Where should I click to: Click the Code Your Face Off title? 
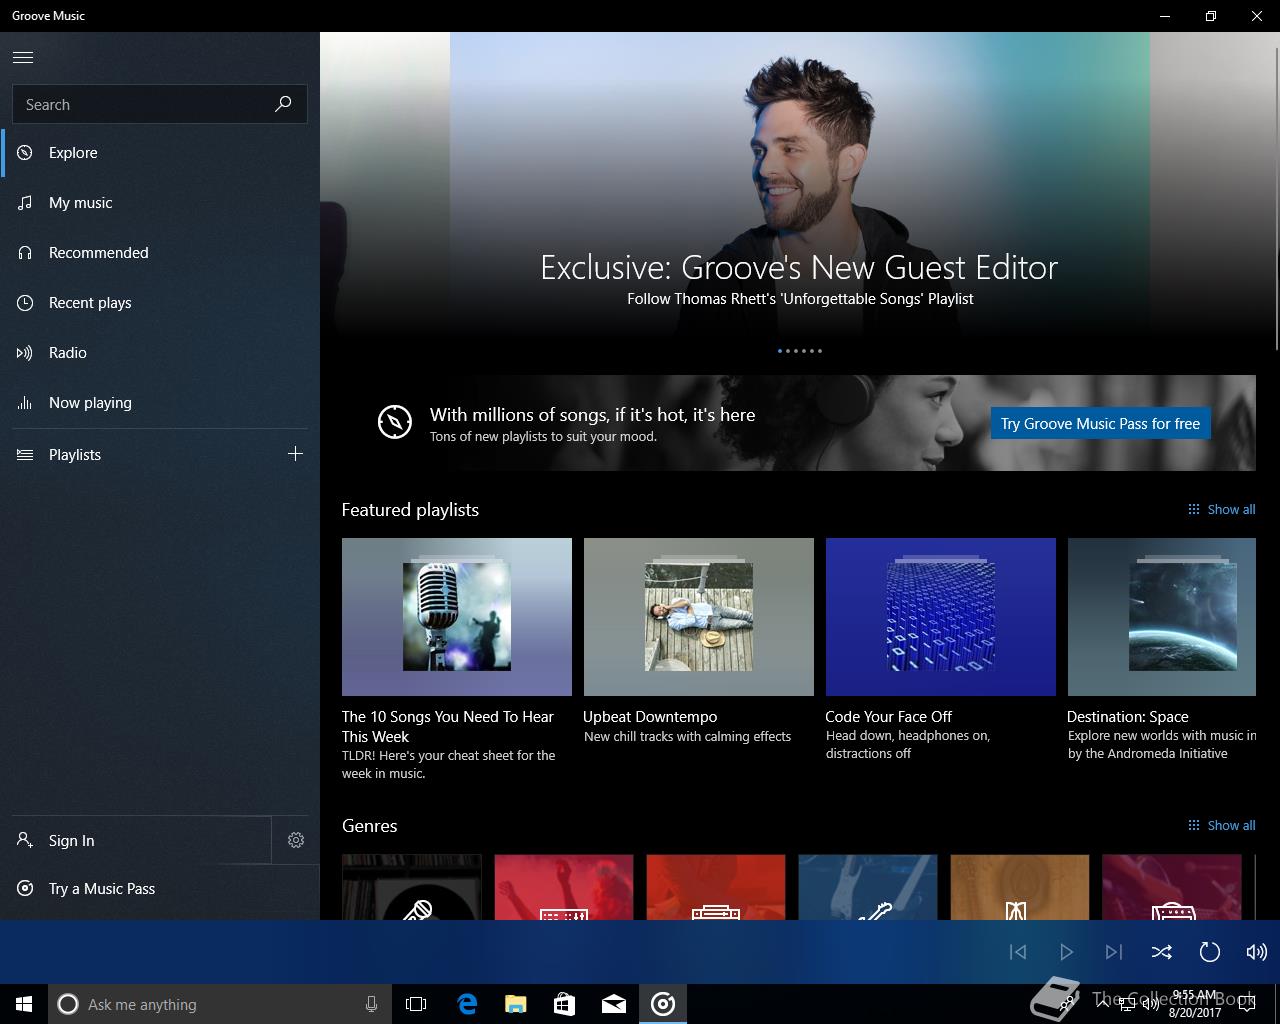[x=888, y=717]
